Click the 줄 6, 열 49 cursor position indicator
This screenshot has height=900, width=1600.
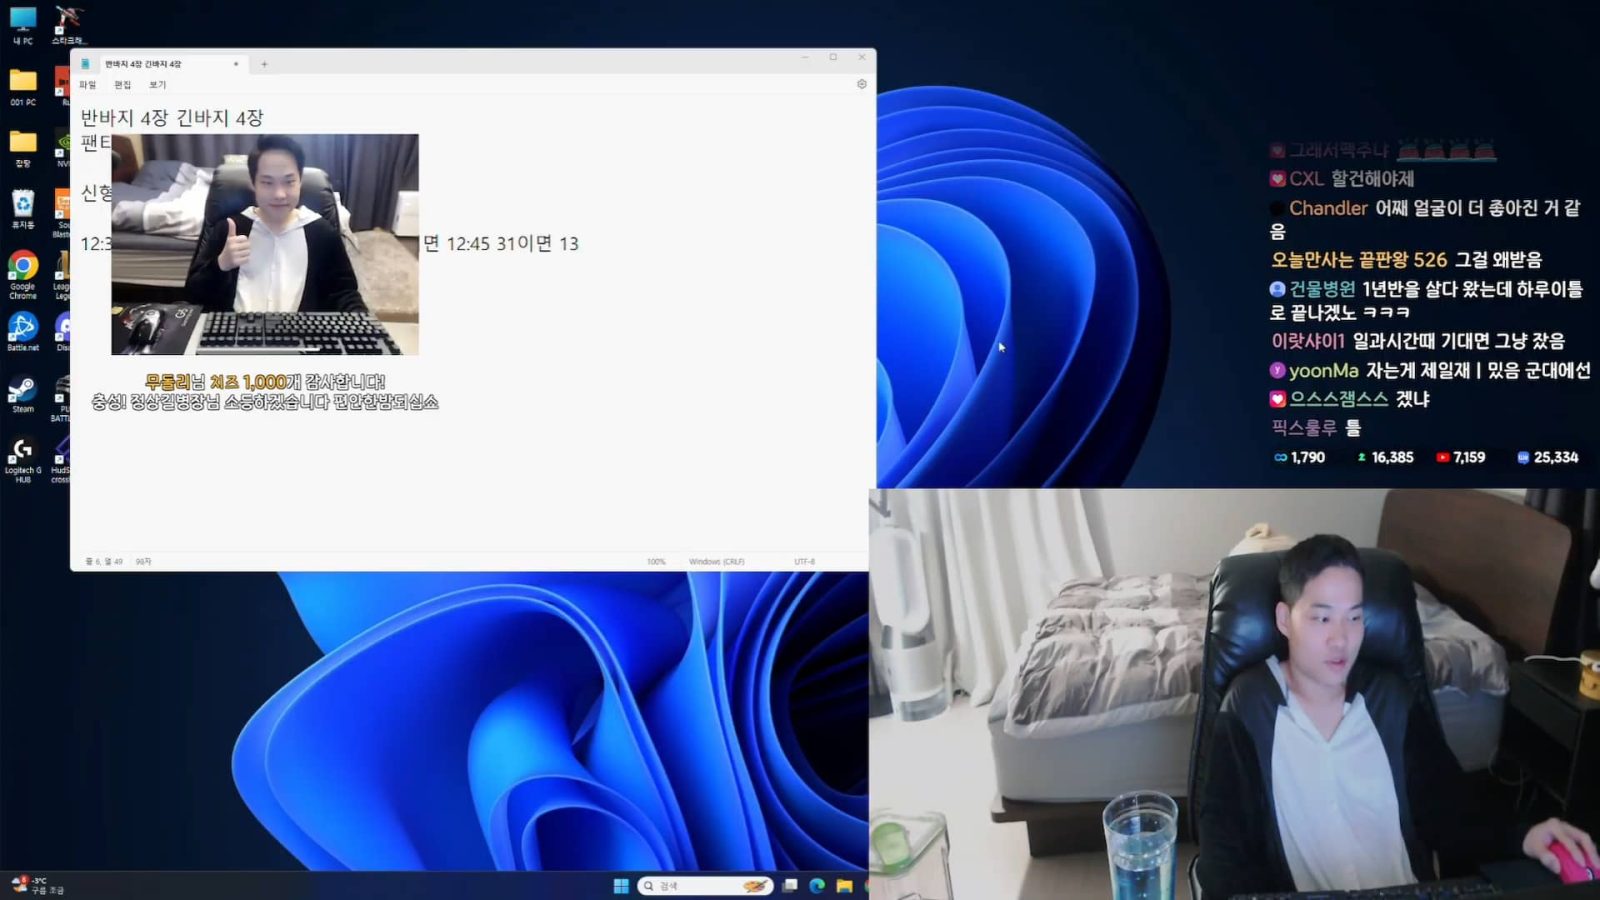click(104, 562)
